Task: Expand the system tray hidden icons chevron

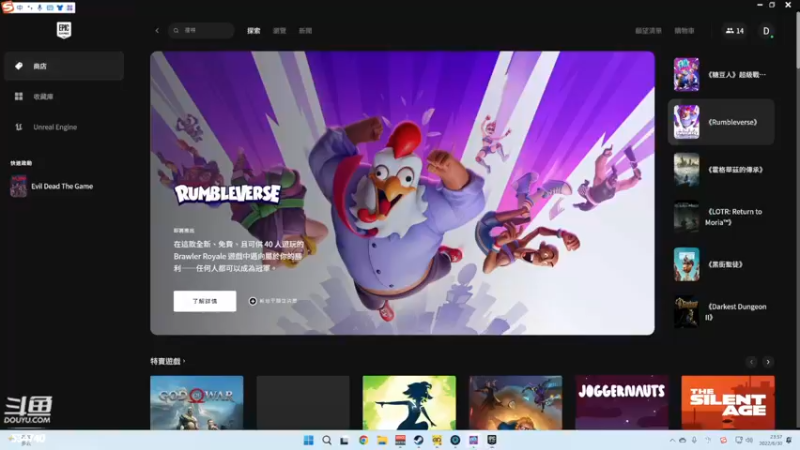Action: pos(672,440)
